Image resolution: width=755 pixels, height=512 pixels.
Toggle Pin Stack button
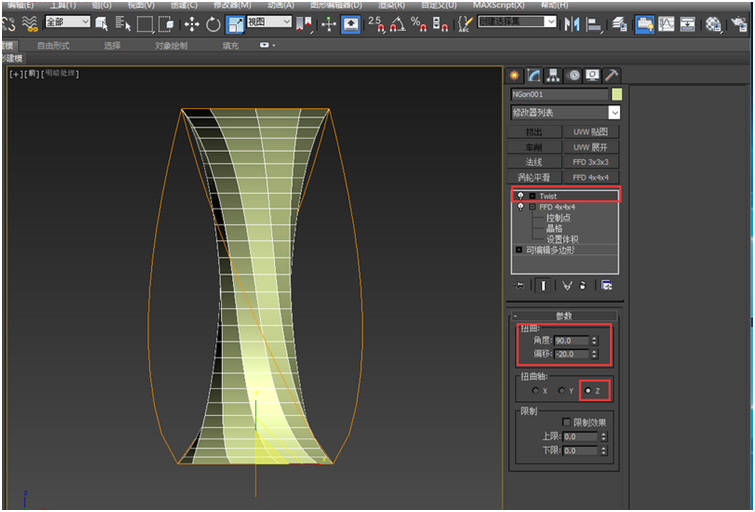tap(519, 286)
